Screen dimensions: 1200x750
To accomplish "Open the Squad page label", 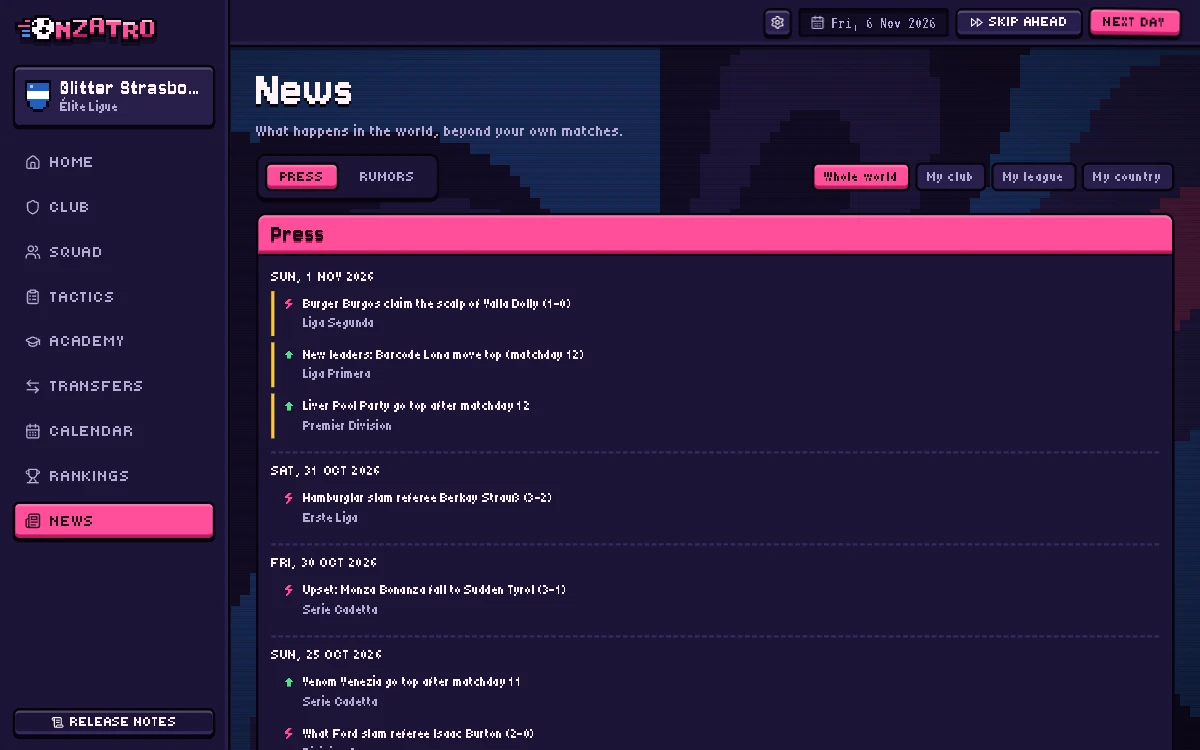I will pos(76,252).
